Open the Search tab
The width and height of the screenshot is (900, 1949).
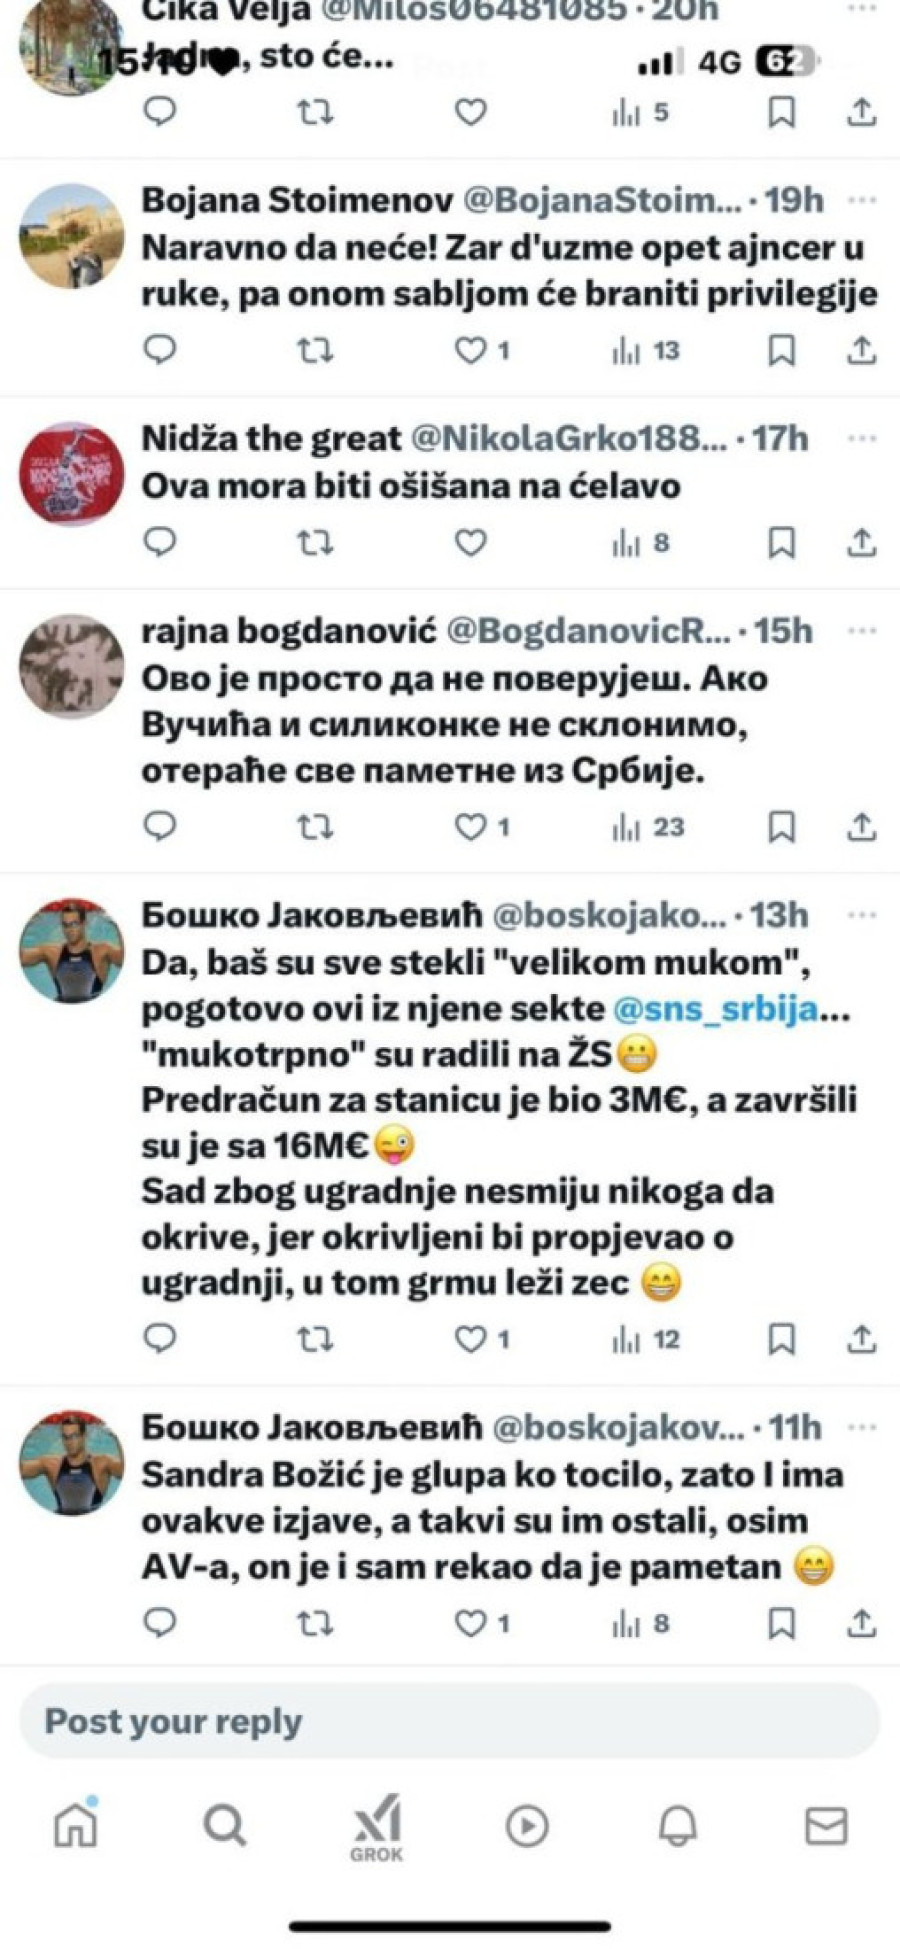(x=224, y=1826)
